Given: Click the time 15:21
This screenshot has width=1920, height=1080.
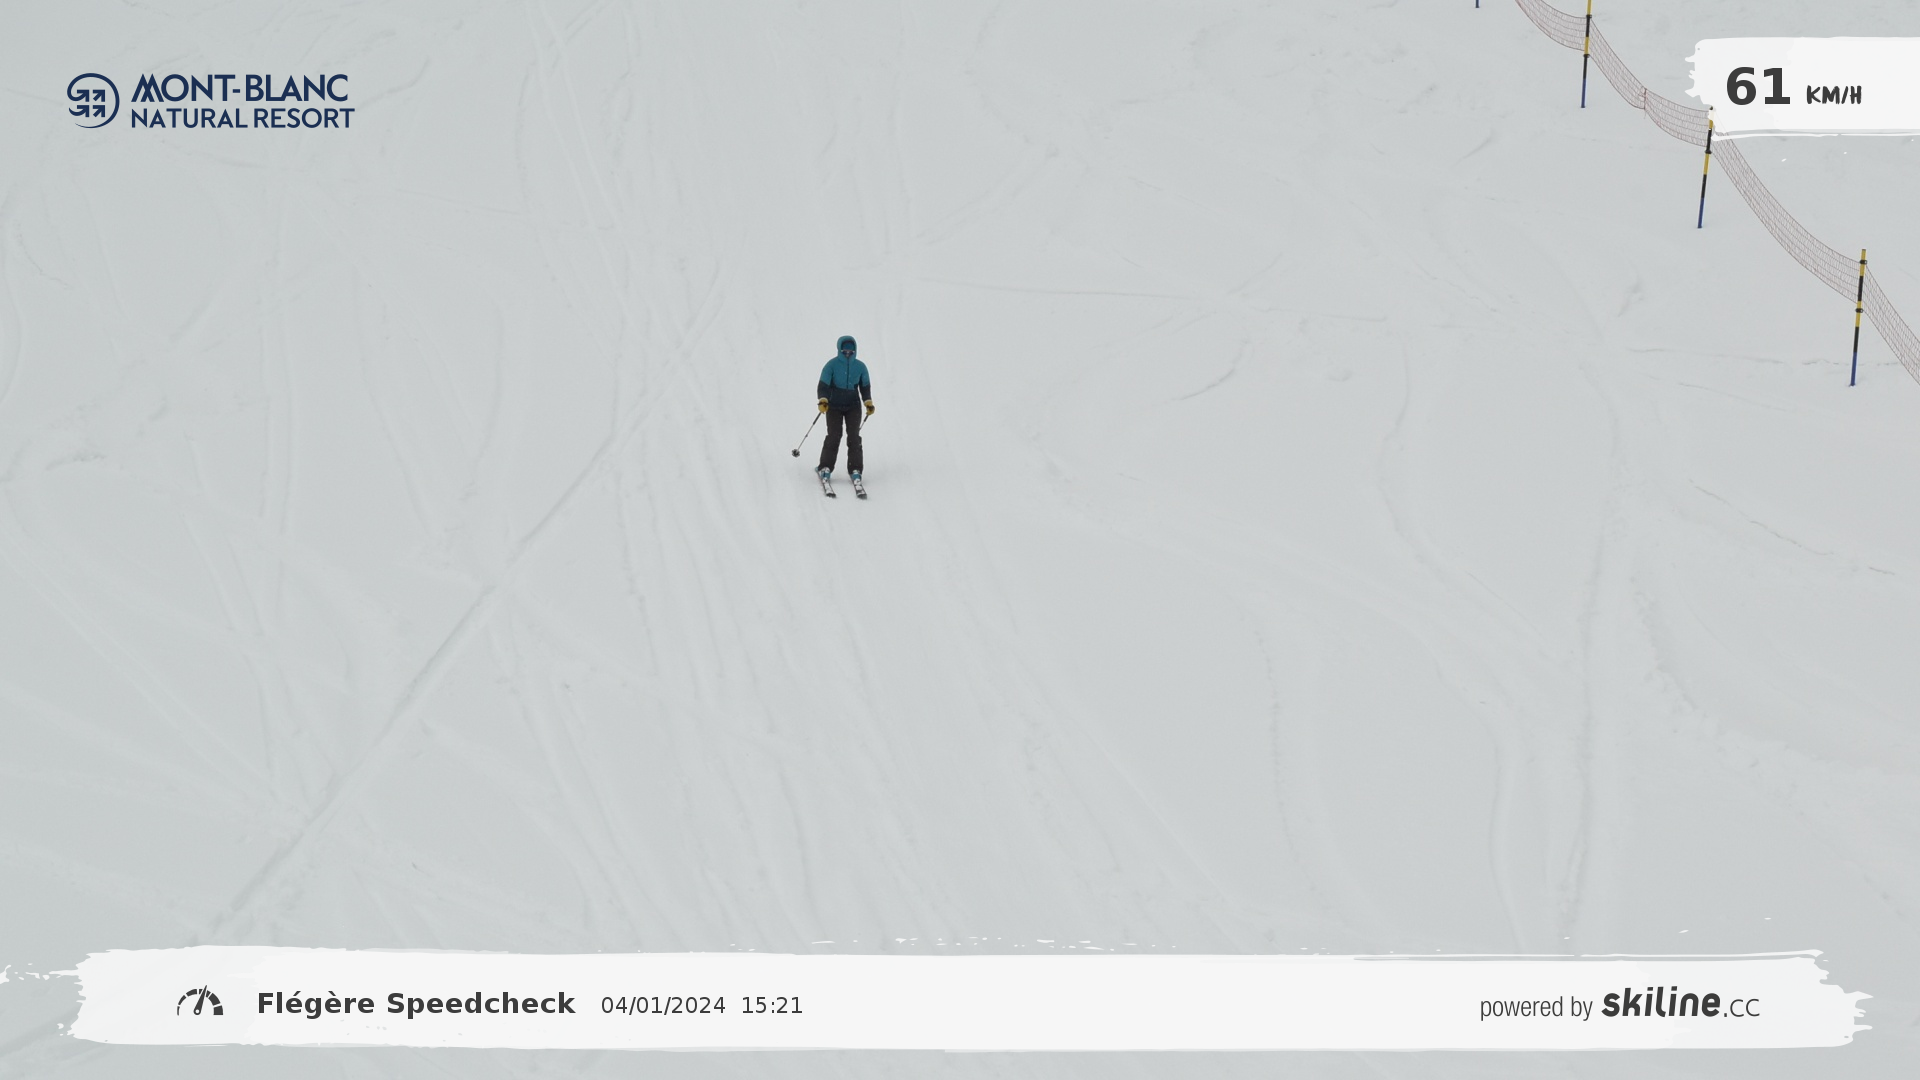Looking at the screenshot, I should point(771,1006).
